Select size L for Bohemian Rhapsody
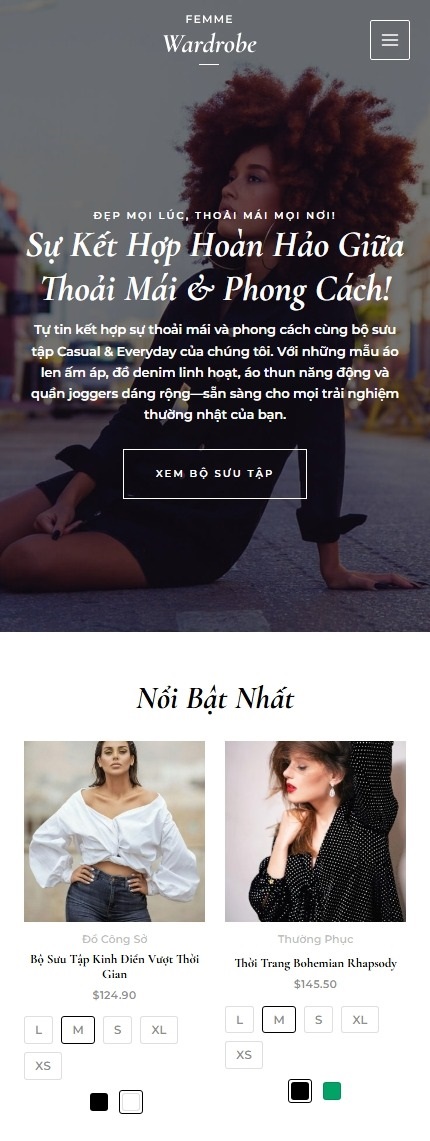 tap(239, 1020)
